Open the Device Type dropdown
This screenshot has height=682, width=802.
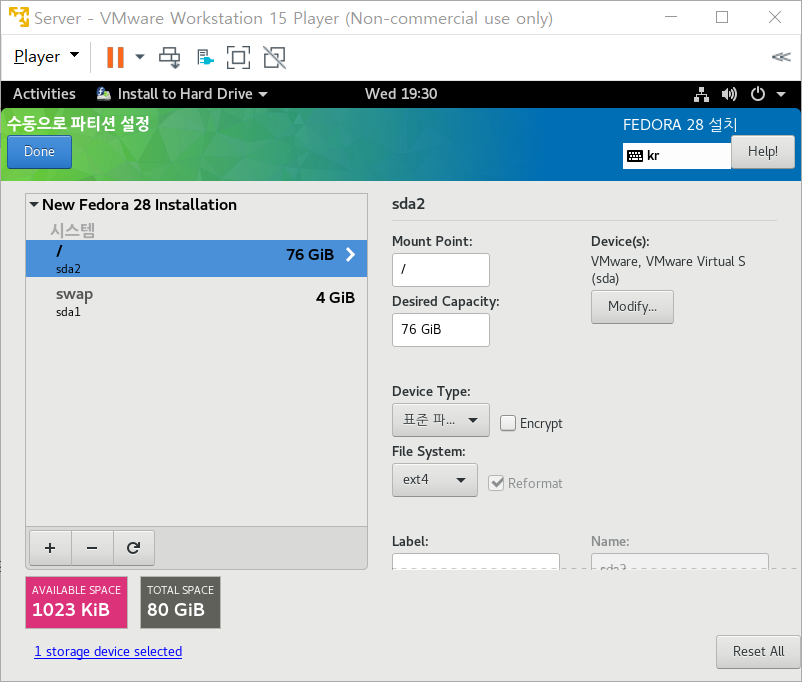tap(440, 420)
